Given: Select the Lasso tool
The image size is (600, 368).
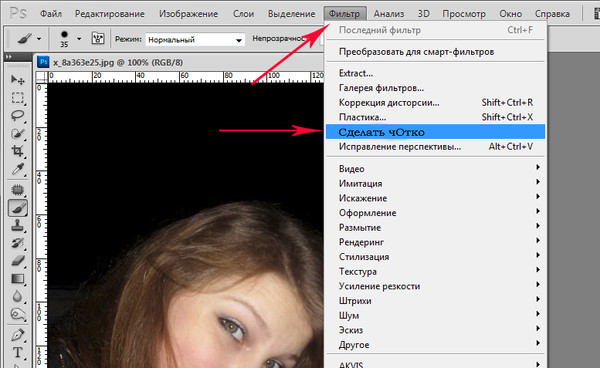Looking at the screenshot, I should 18,116.
